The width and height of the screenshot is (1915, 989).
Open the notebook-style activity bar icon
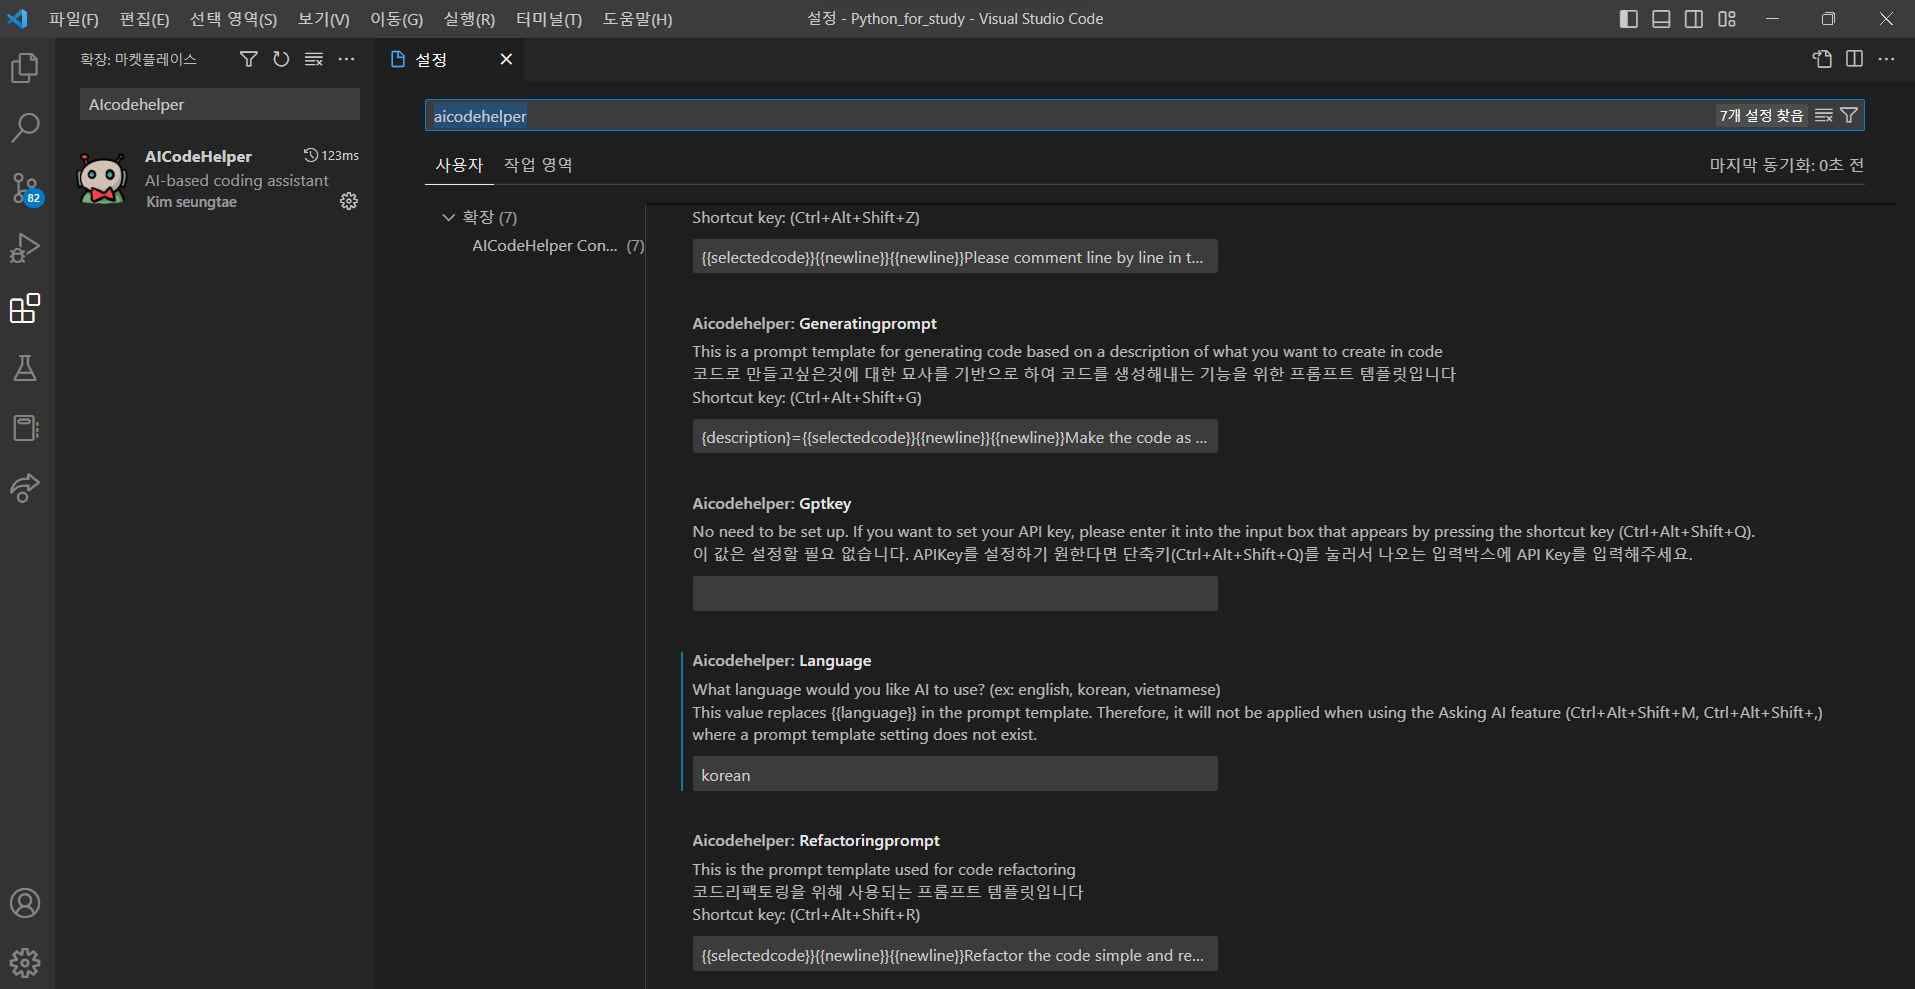25,428
